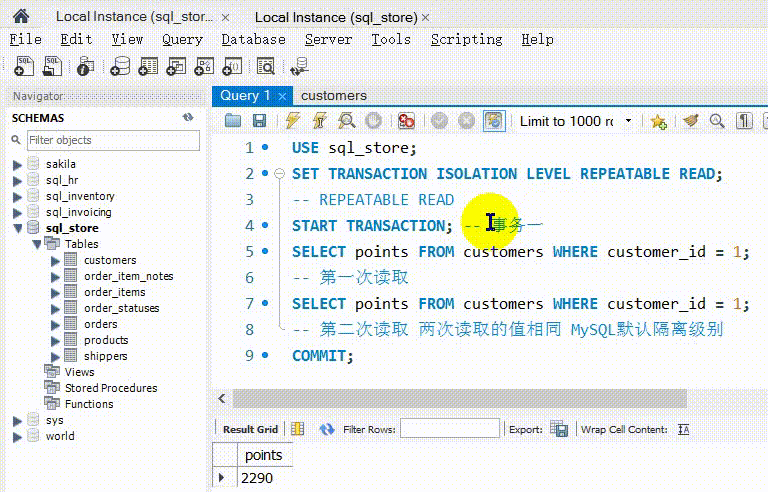The width and height of the screenshot is (768, 492).
Task: Expand the sql_invoicing schema
Action: pos(18,213)
